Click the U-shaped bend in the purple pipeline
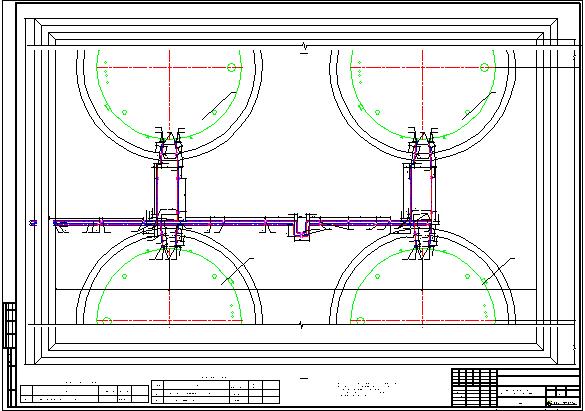 click(301, 229)
